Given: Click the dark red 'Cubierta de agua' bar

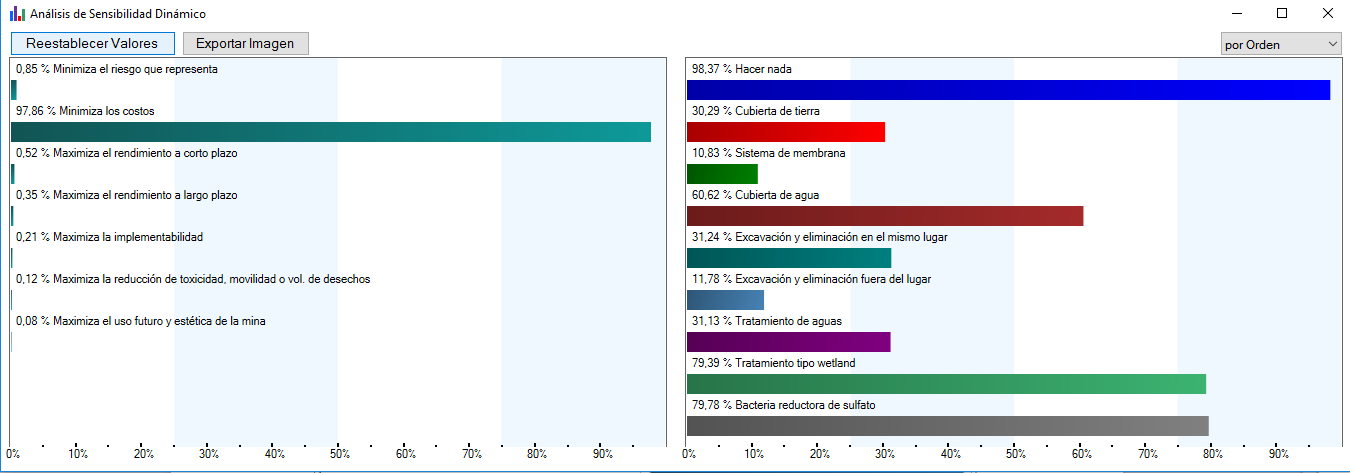Looking at the screenshot, I should 885,216.
